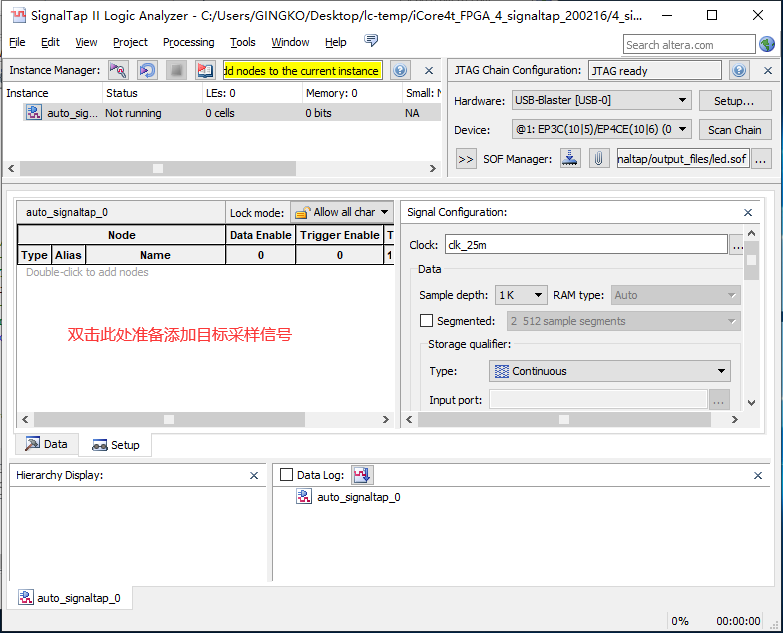
Task: Open JTAG Chain Configuration help icon
Action: tap(739, 71)
